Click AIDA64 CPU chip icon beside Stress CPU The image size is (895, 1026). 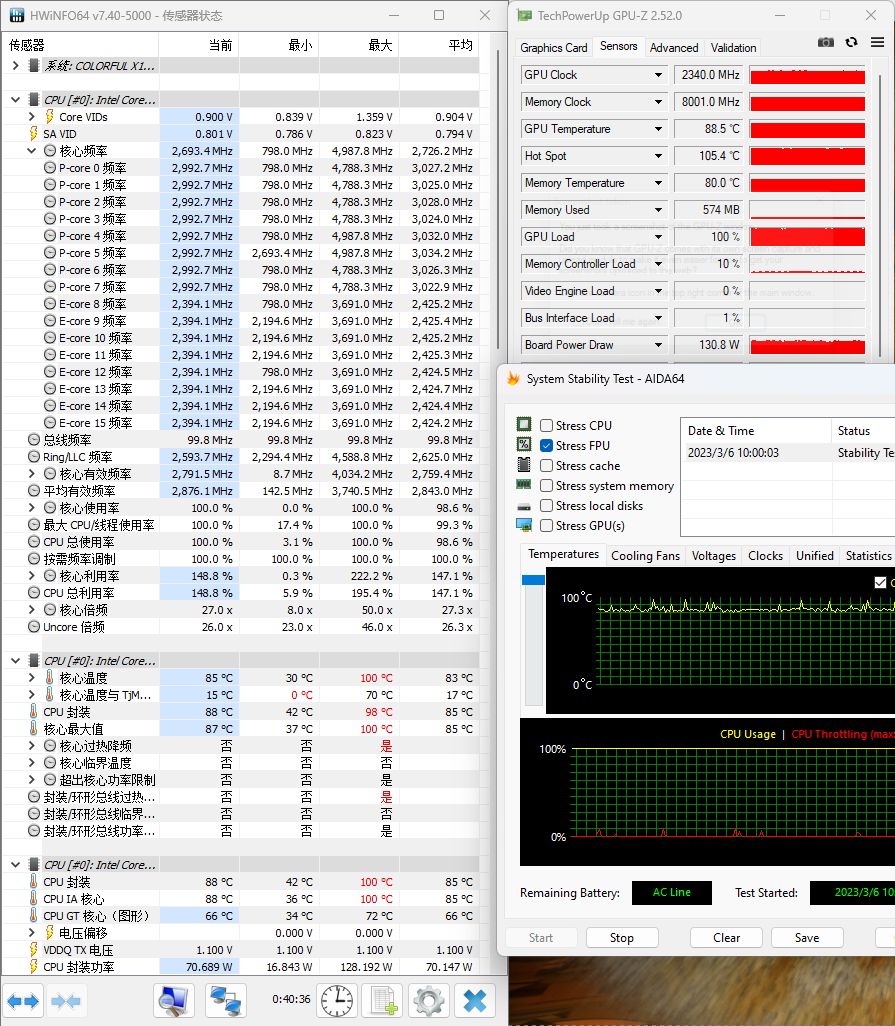coord(524,425)
